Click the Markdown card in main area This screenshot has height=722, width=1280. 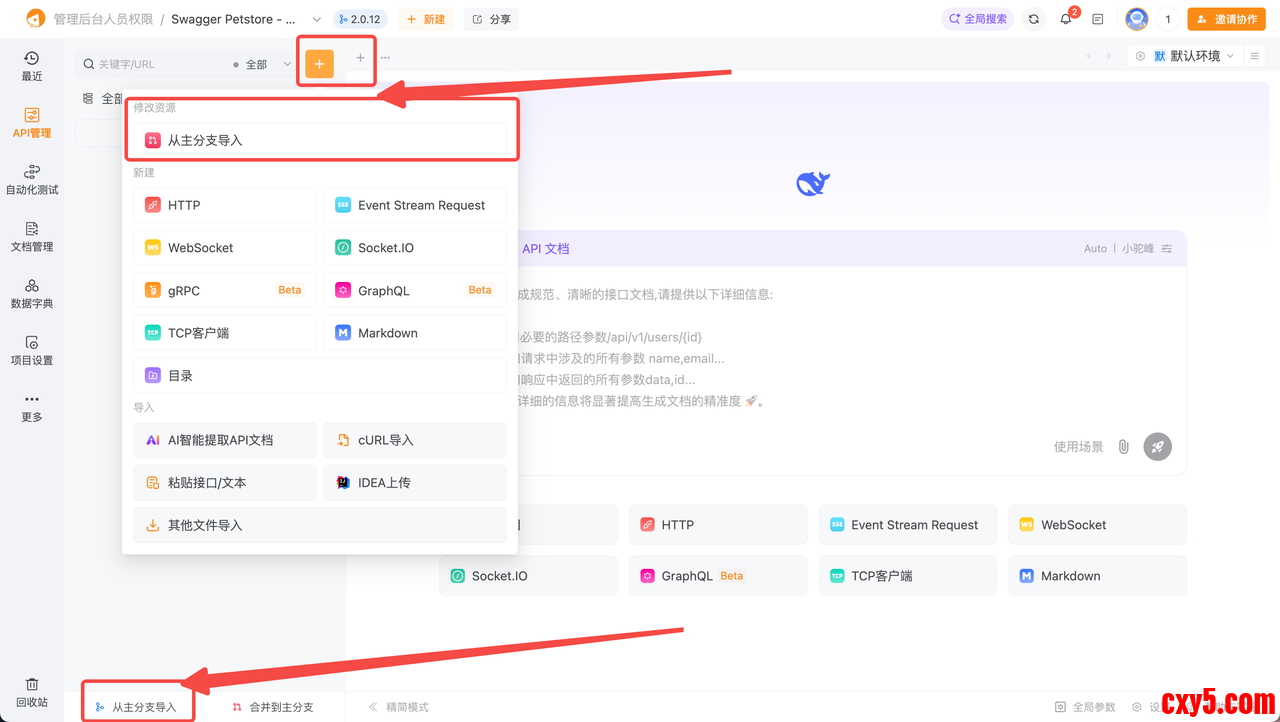[1098, 576]
